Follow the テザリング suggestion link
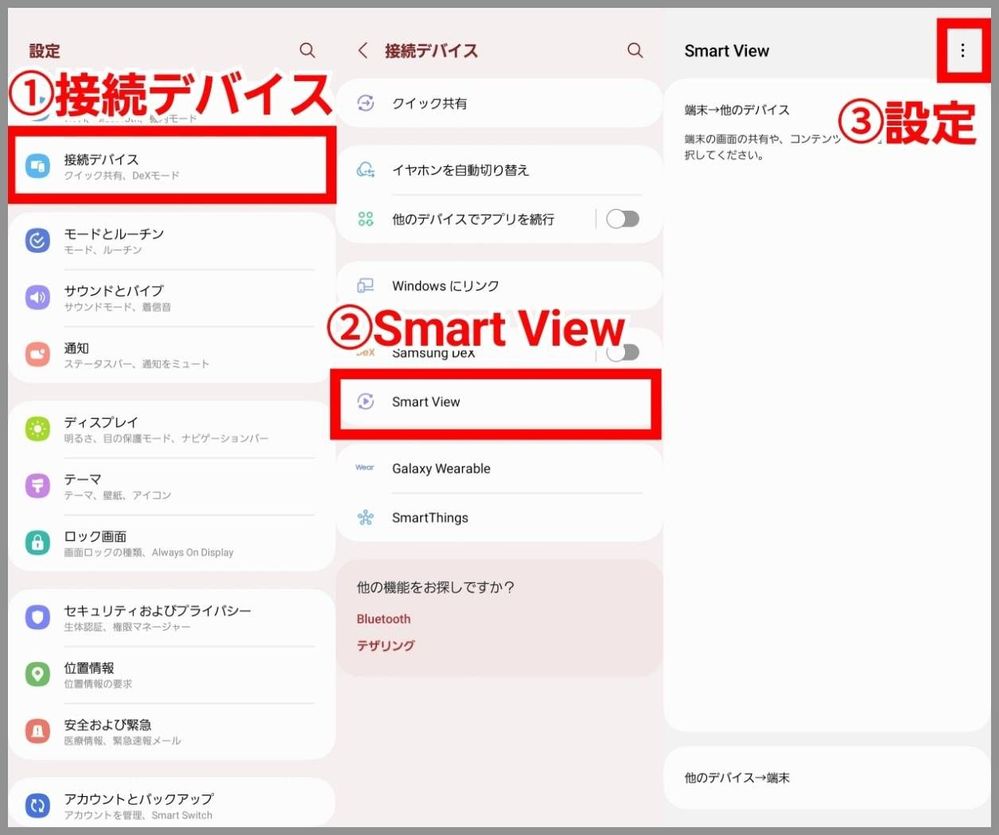 pyautogui.click(x=386, y=645)
